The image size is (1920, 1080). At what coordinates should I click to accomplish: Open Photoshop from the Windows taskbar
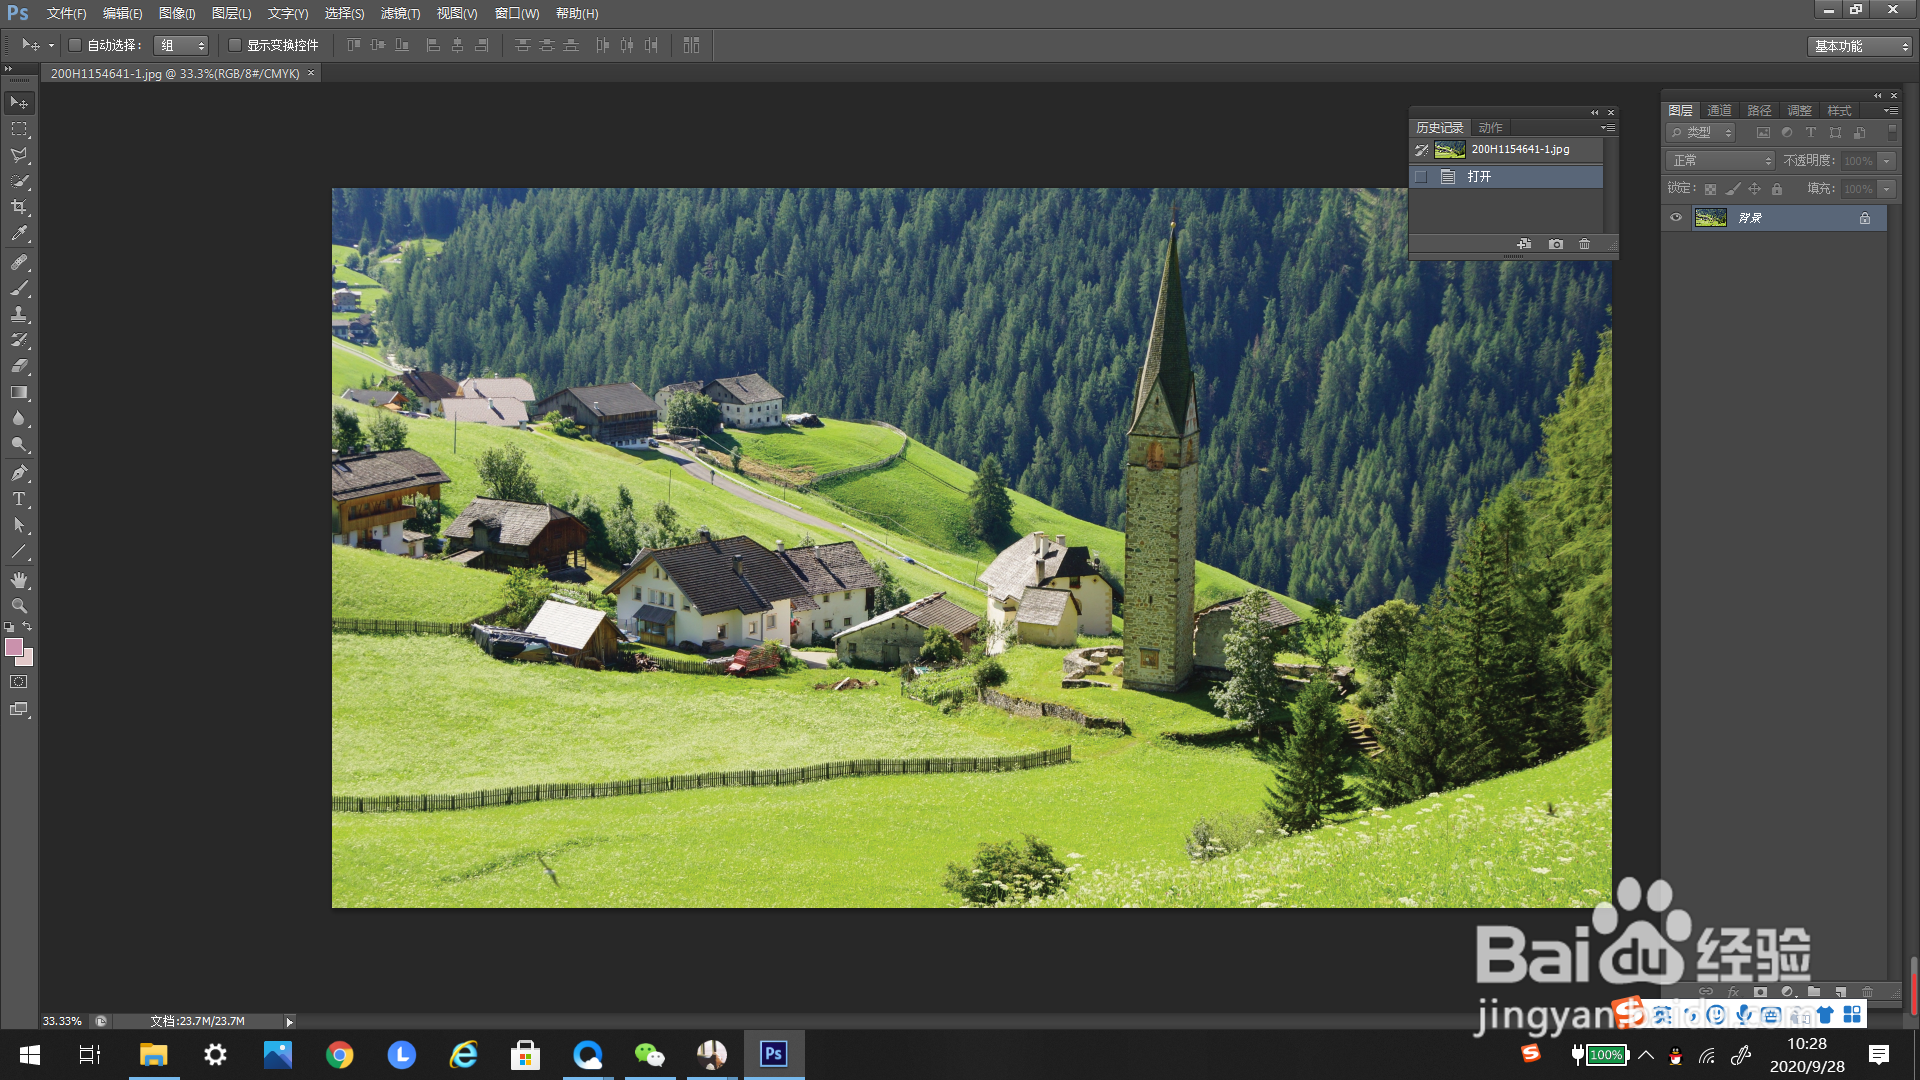773,1054
